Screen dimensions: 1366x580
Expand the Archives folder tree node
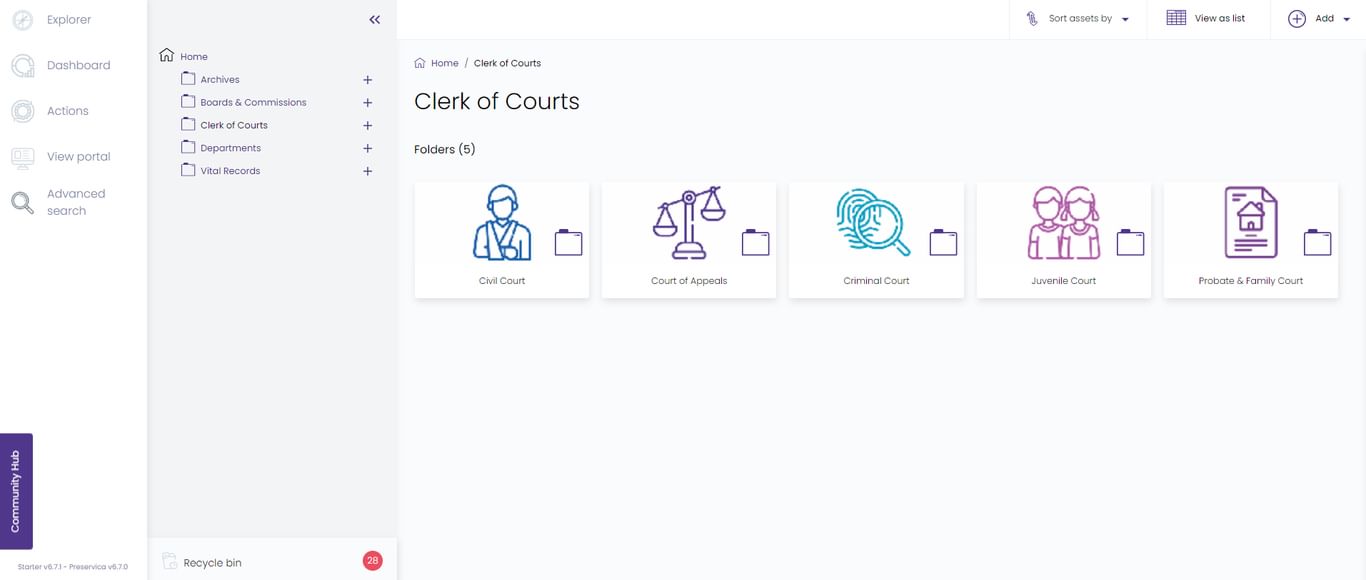tap(367, 80)
